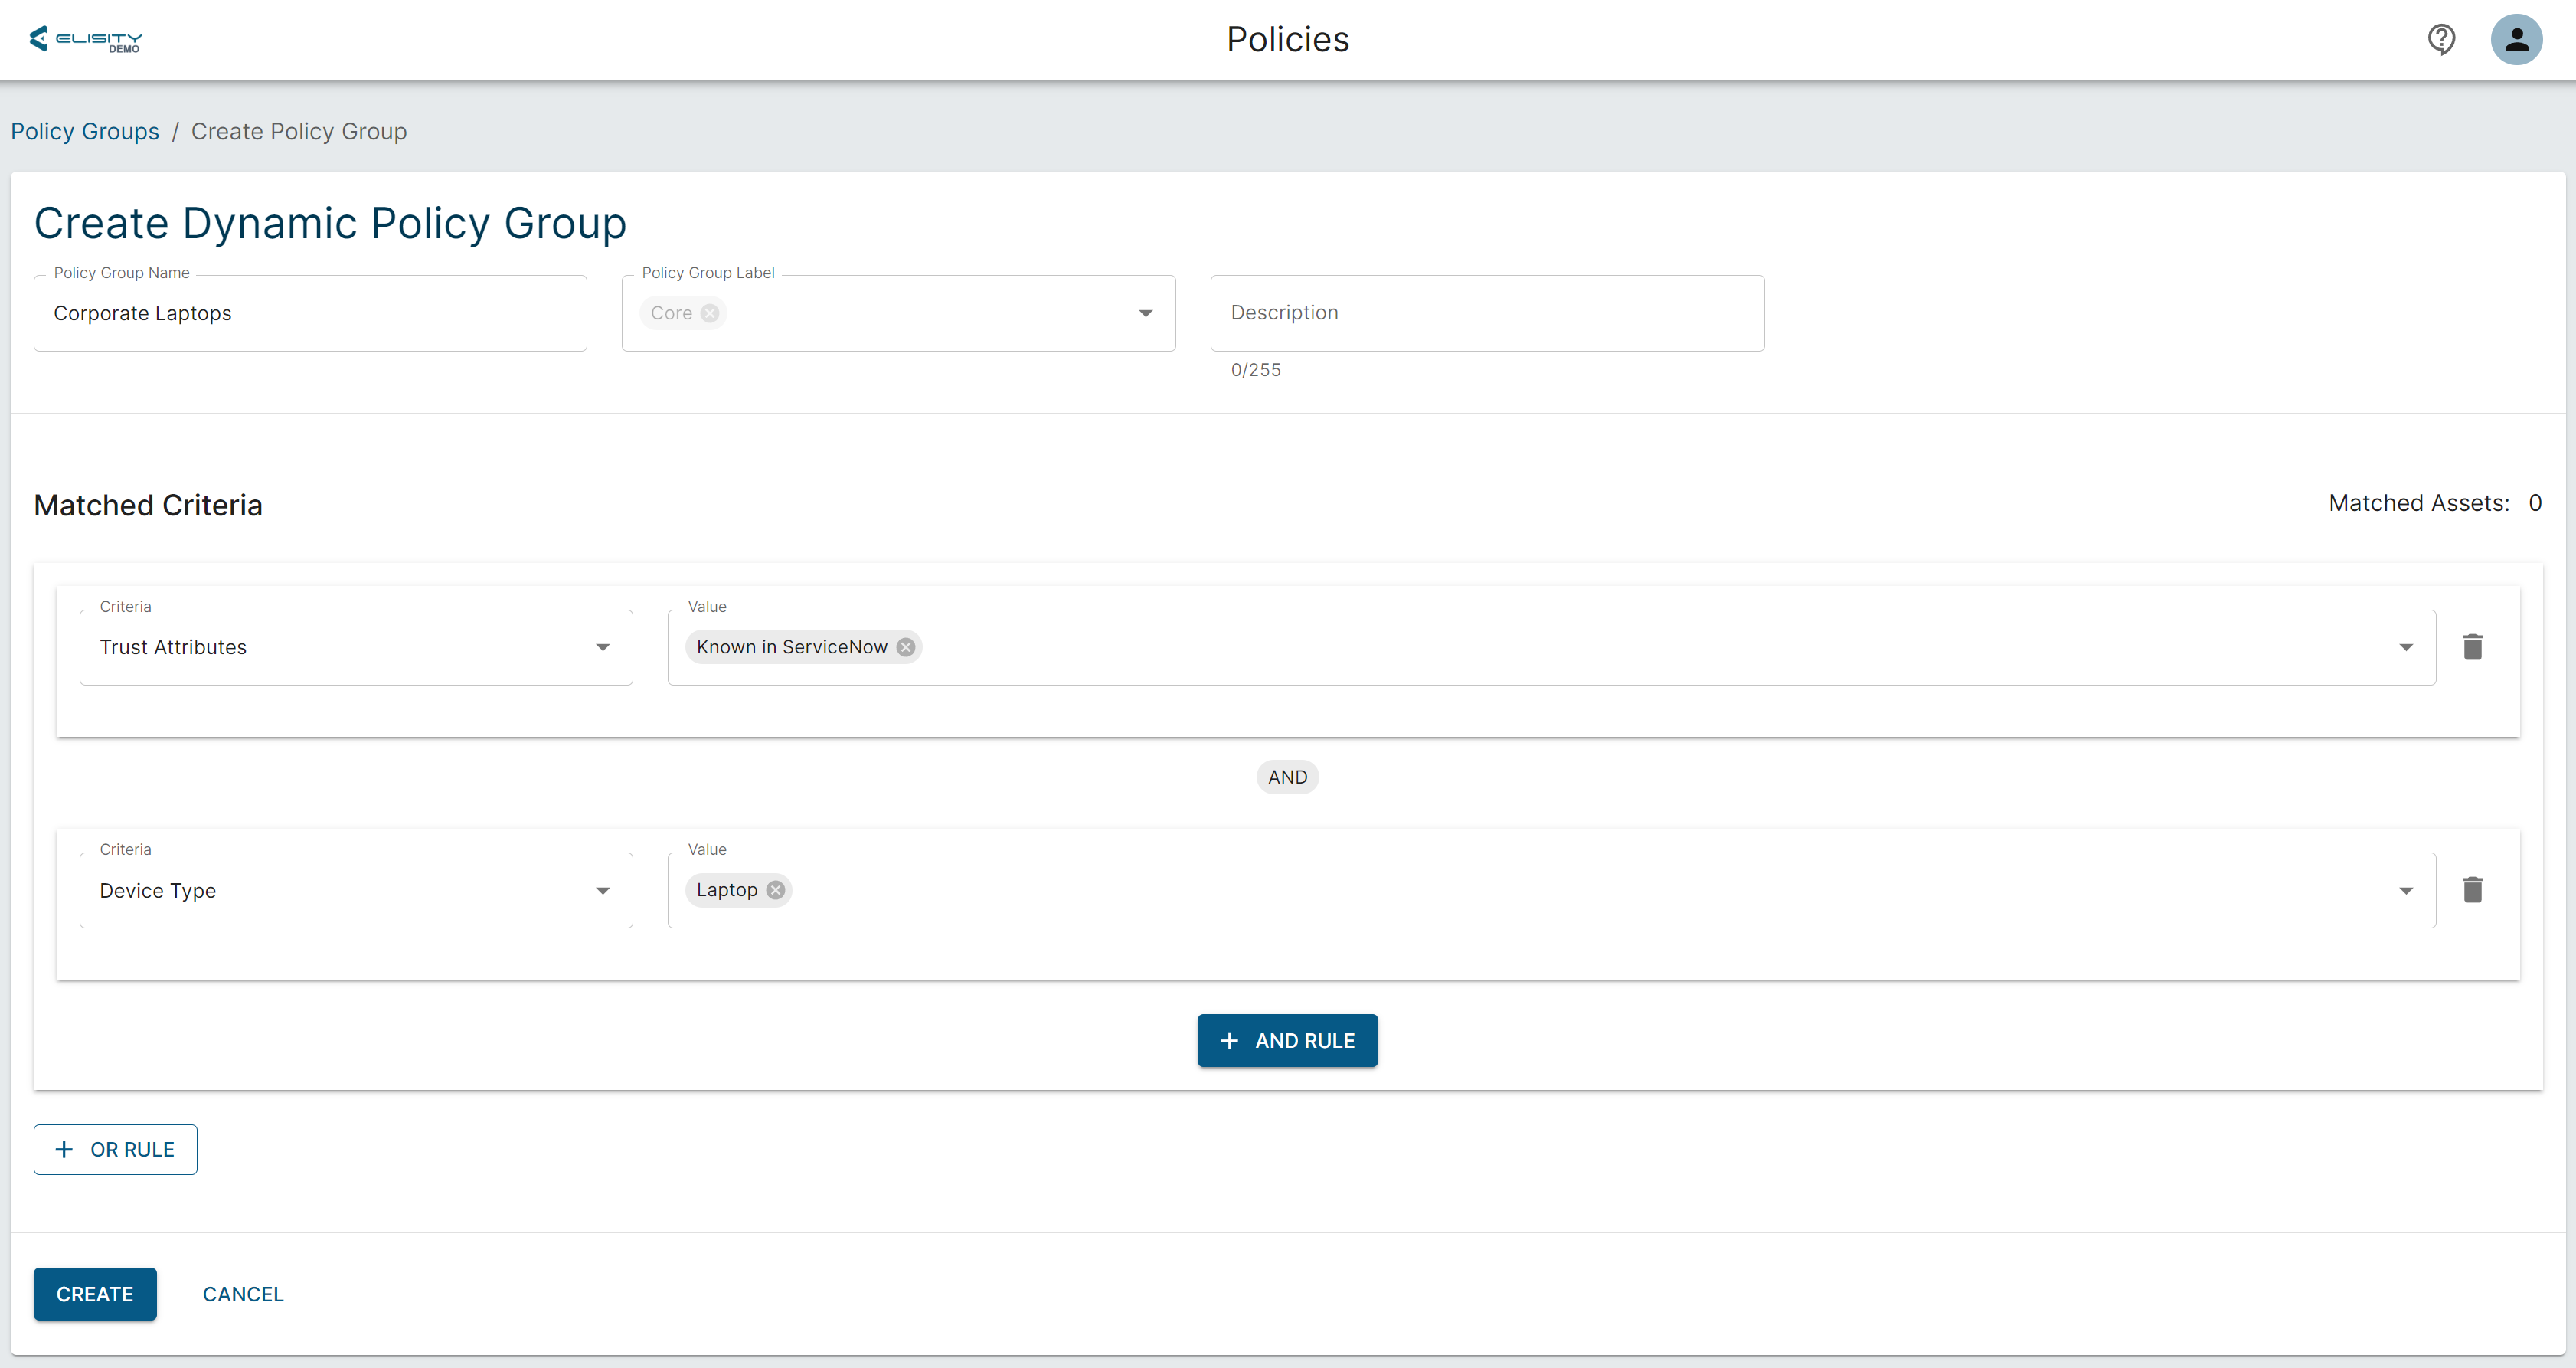
Task: Click the Create Dynamic Policy Group title
Action: click(330, 223)
